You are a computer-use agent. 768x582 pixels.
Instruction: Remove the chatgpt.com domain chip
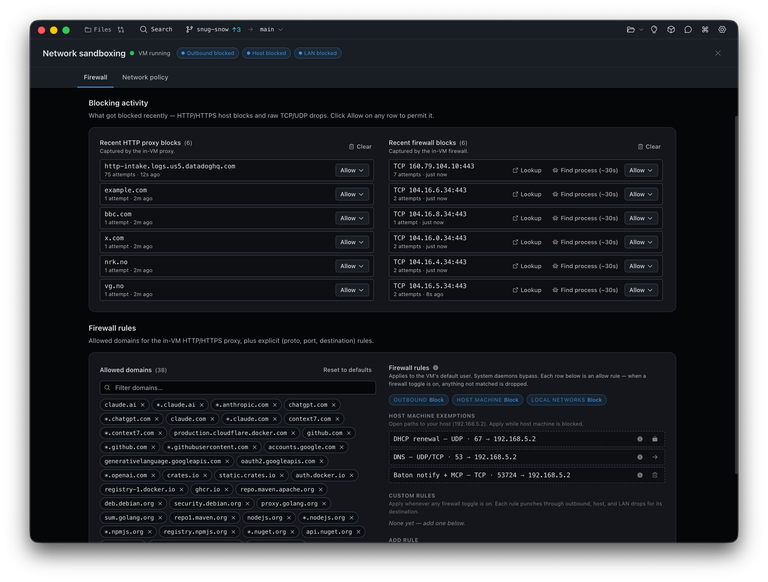click(334, 405)
